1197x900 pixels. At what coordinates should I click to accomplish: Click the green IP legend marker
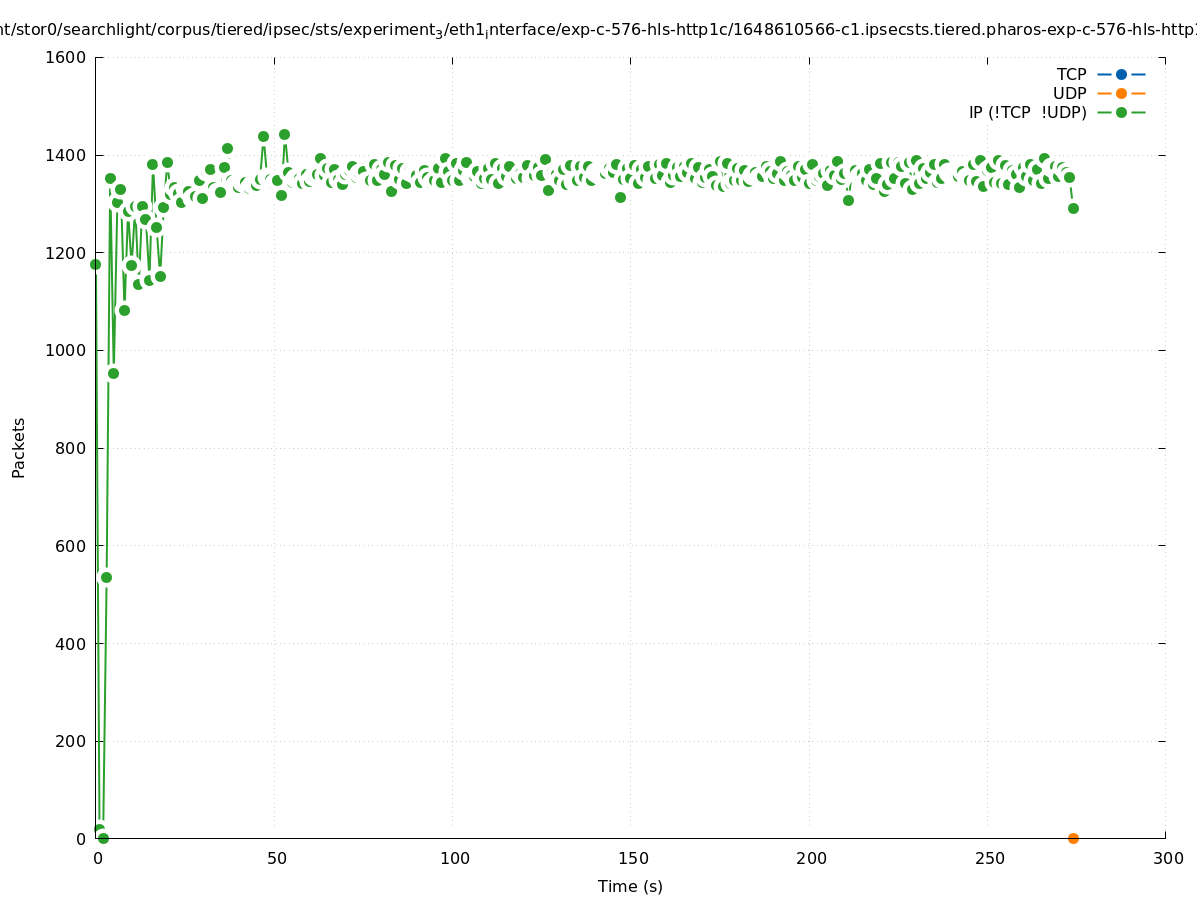pyautogui.click(x=1121, y=112)
